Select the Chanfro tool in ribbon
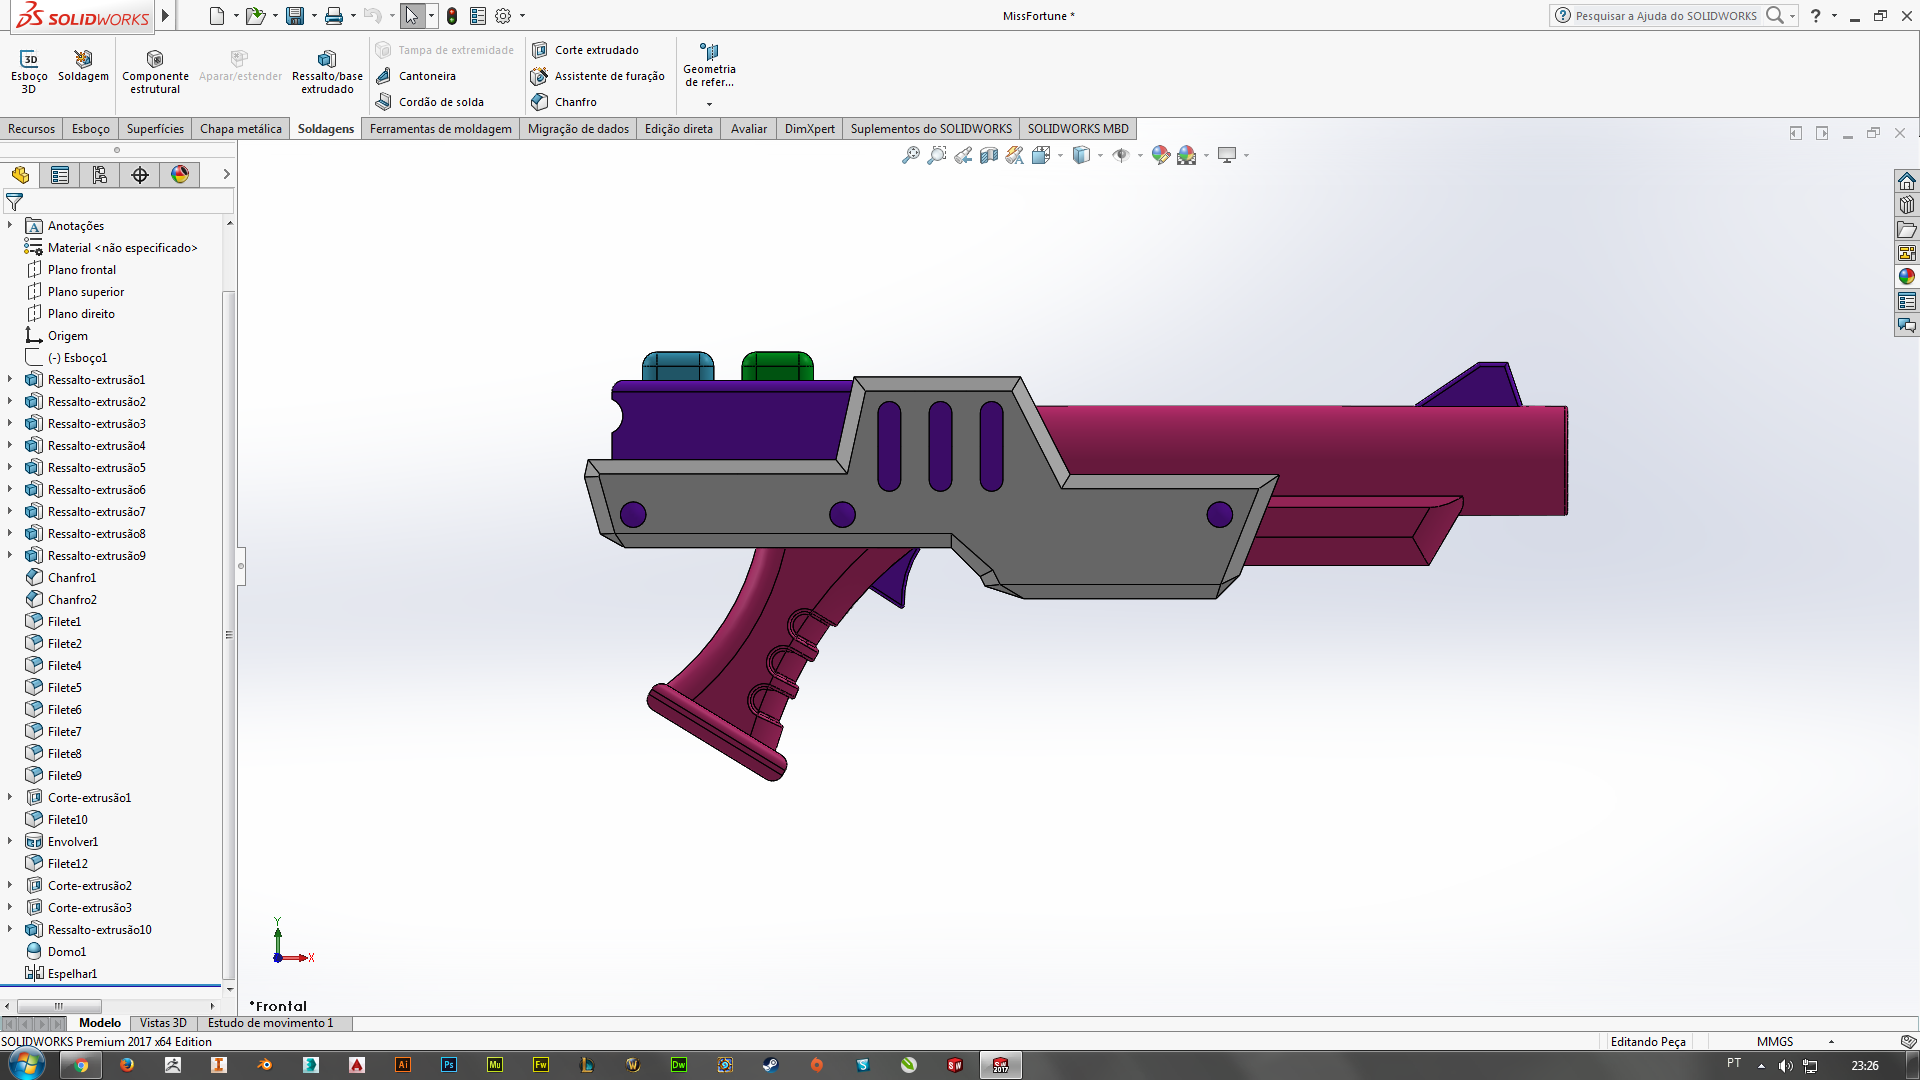 click(x=564, y=102)
